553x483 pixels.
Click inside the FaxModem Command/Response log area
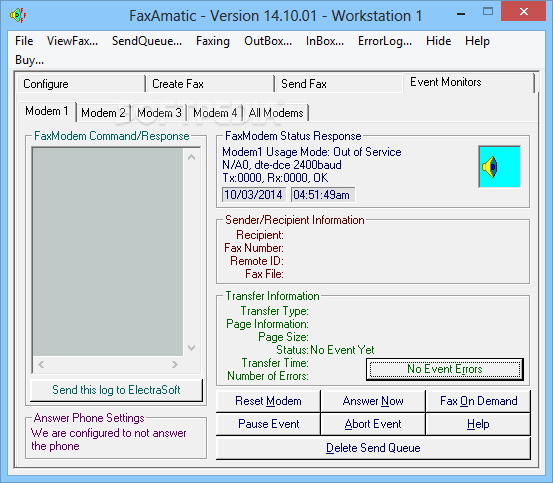coord(108,252)
